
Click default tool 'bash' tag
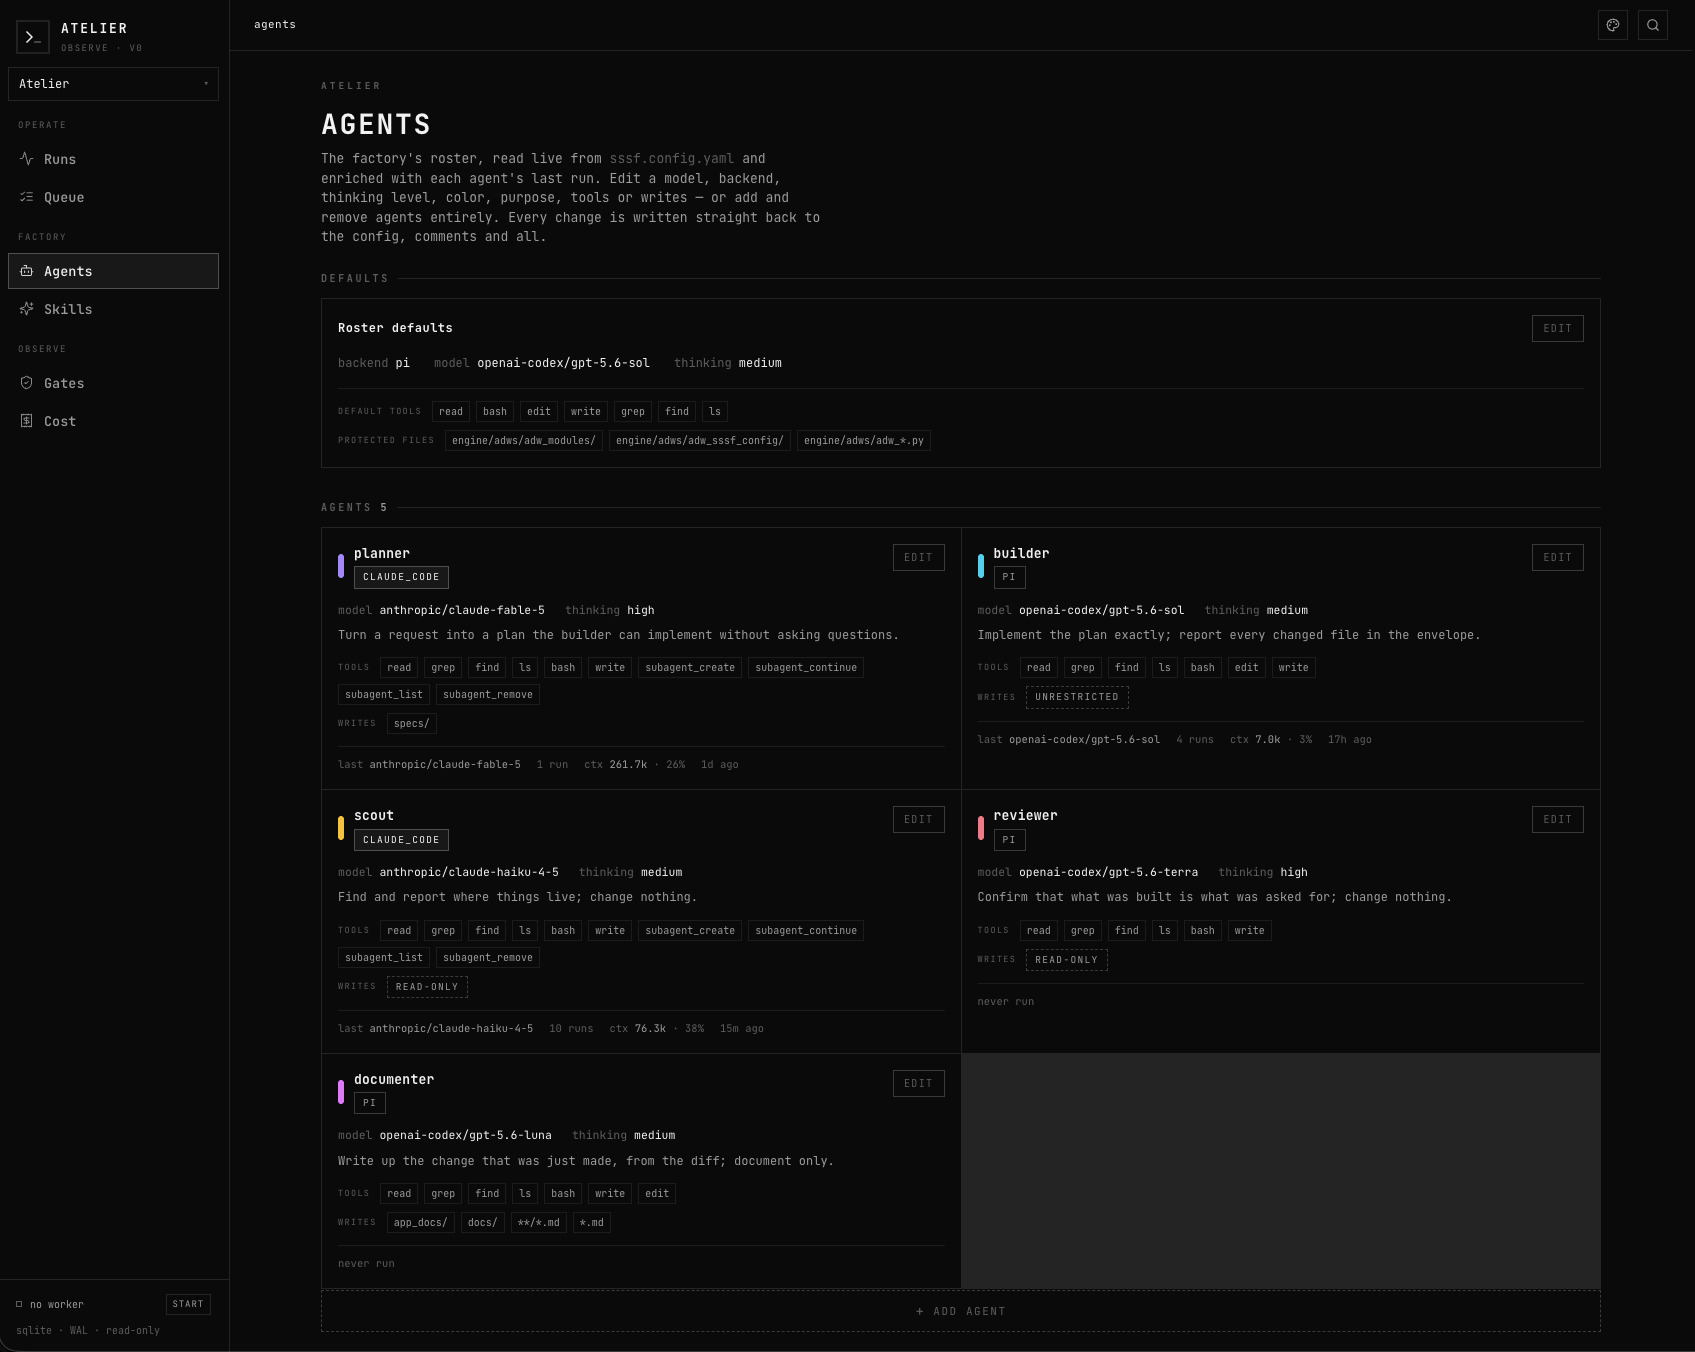point(495,411)
